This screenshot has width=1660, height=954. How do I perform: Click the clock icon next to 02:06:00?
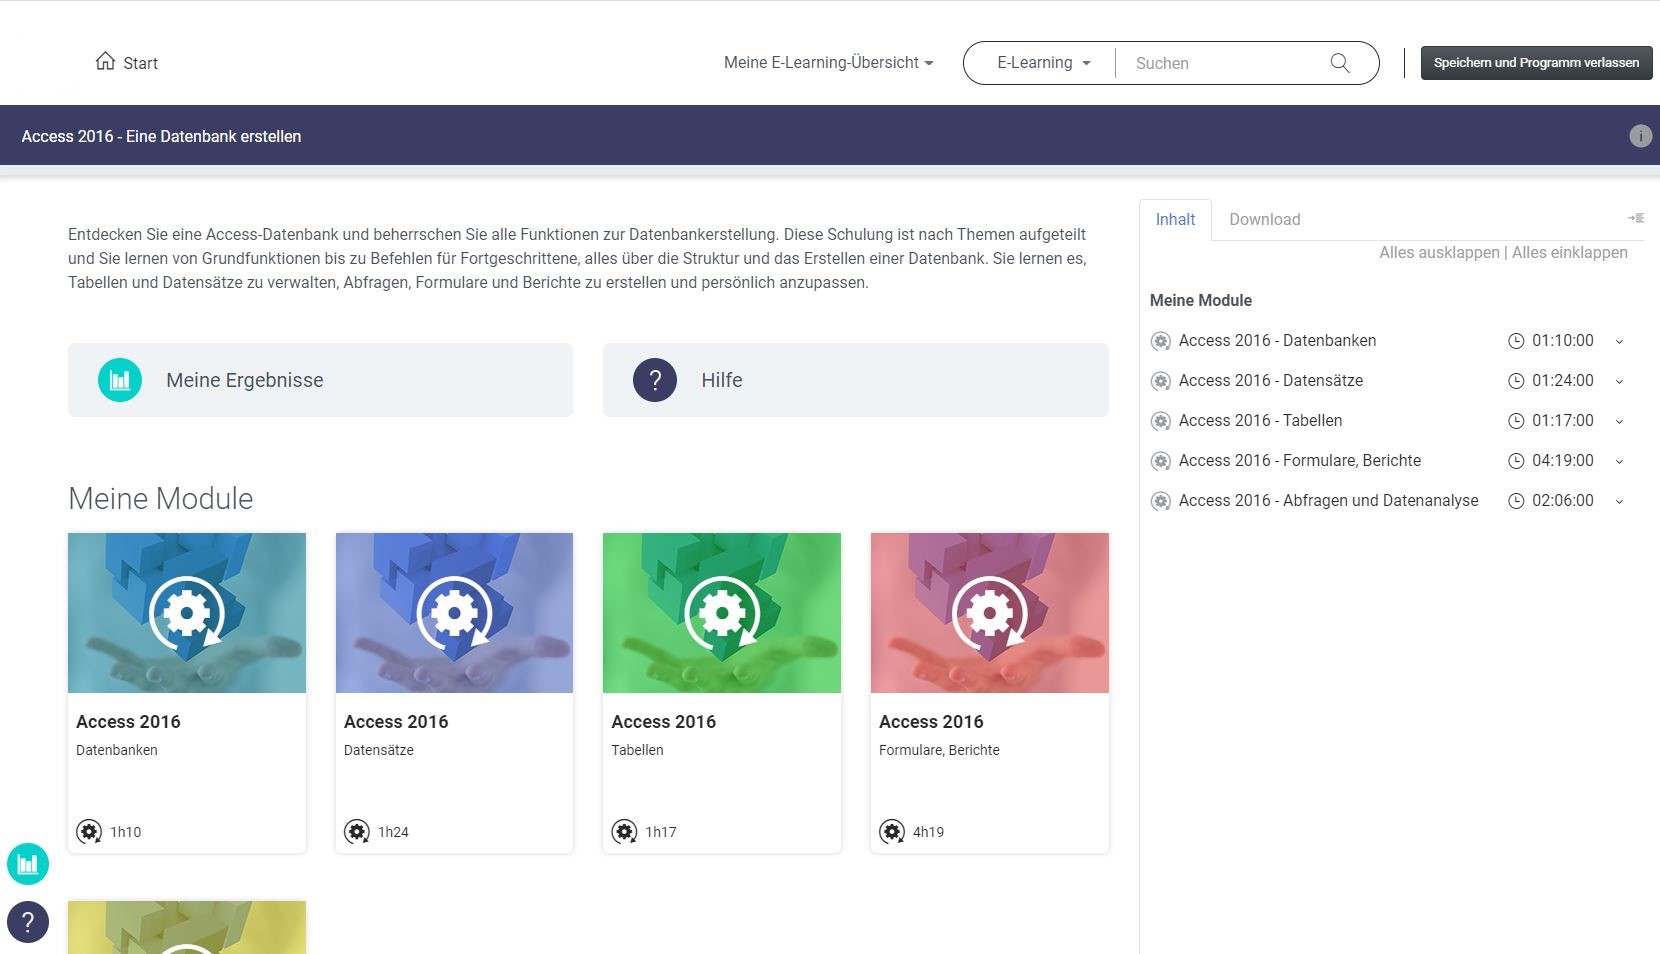point(1516,501)
